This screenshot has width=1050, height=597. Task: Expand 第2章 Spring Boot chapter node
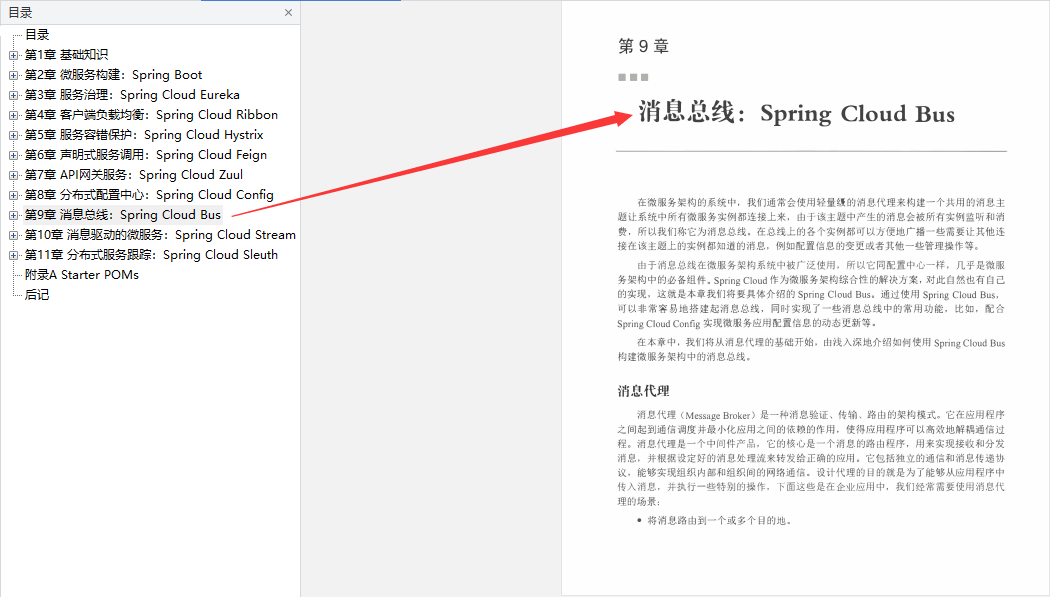coord(13,75)
